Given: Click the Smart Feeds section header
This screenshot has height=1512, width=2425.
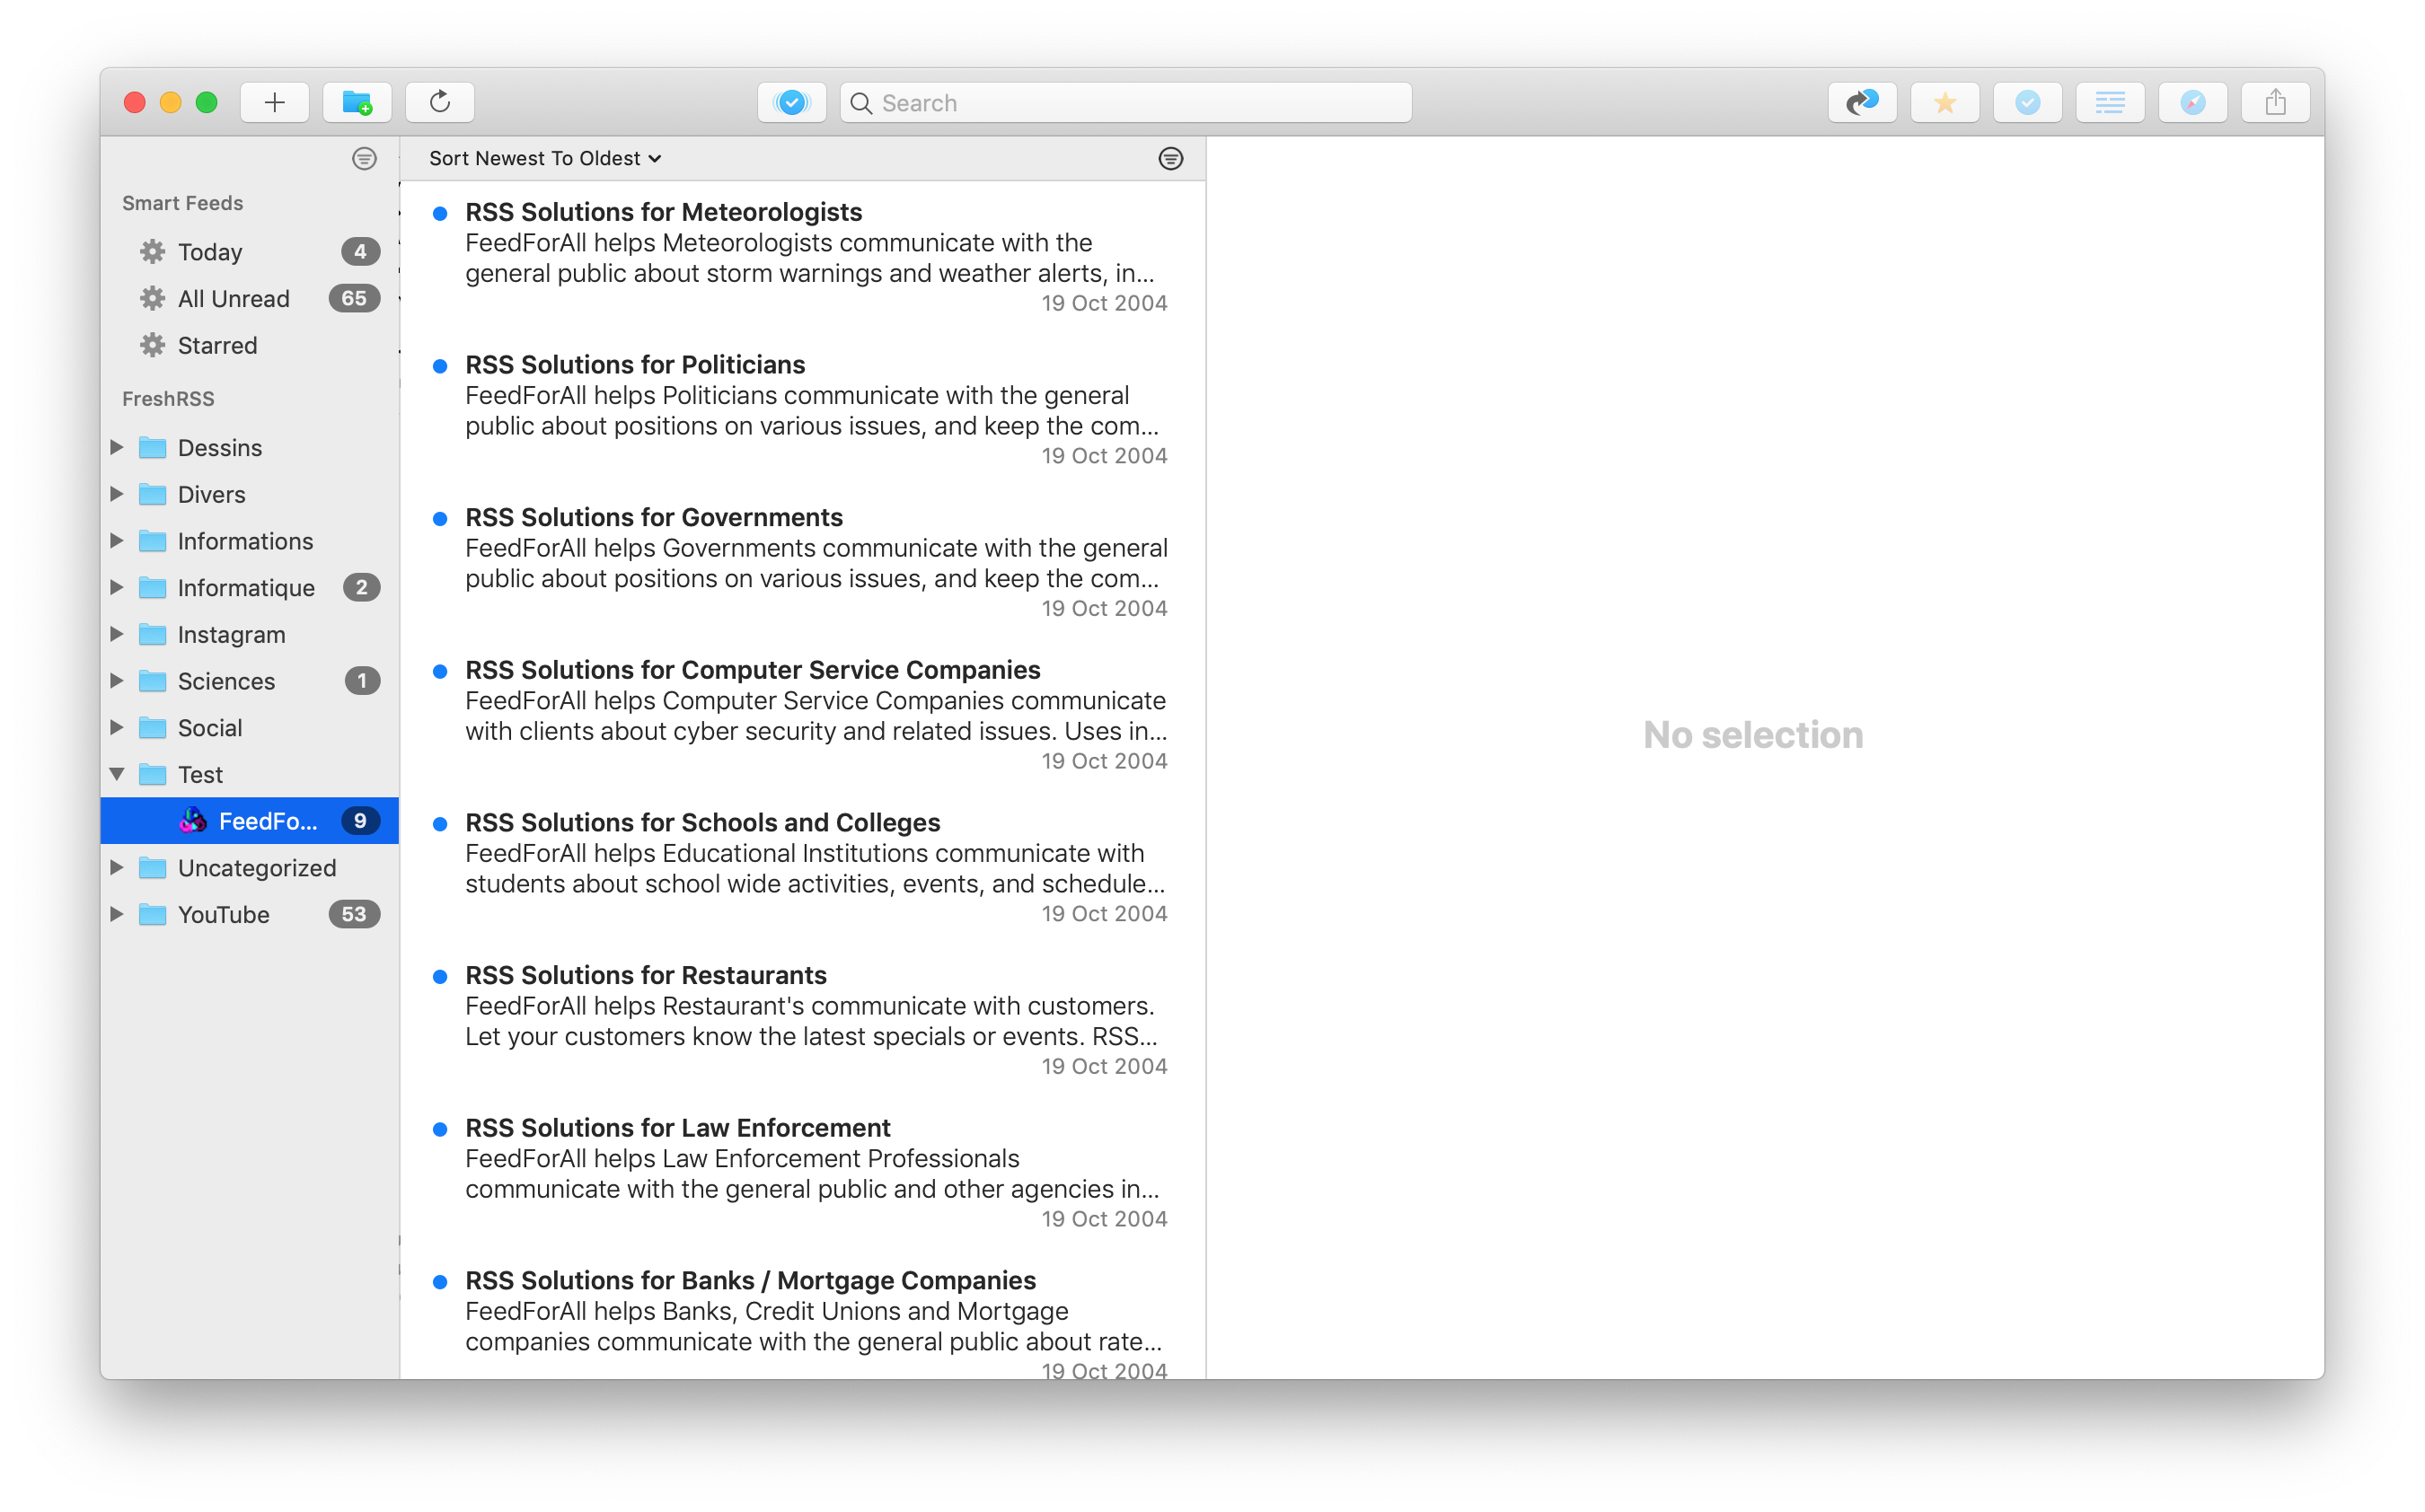Looking at the screenshot, I should tap(182, 203).
